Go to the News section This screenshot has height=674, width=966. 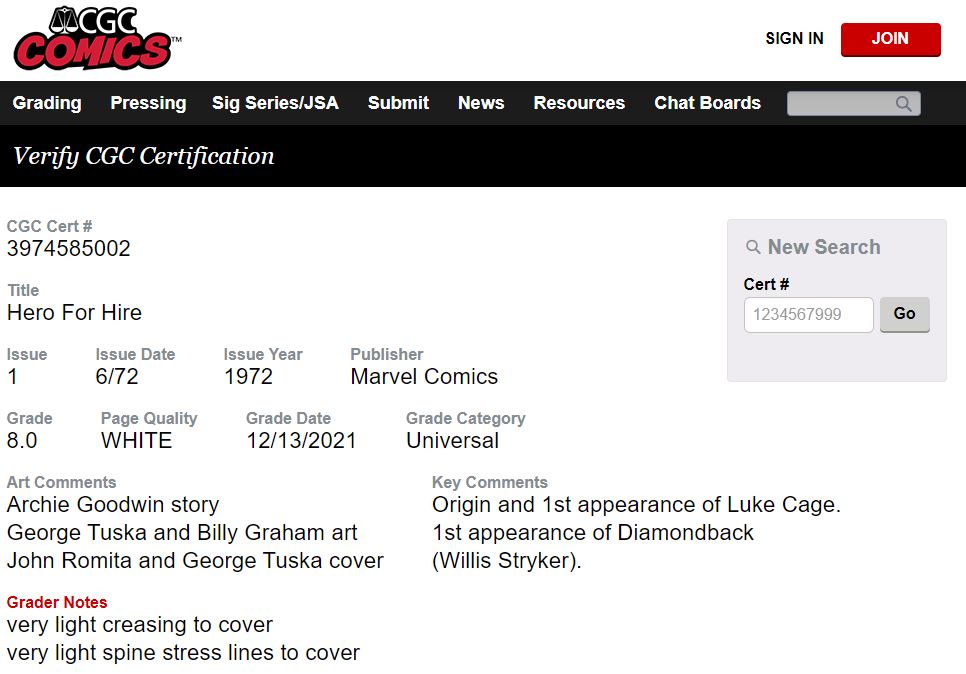tap(481, 103)
